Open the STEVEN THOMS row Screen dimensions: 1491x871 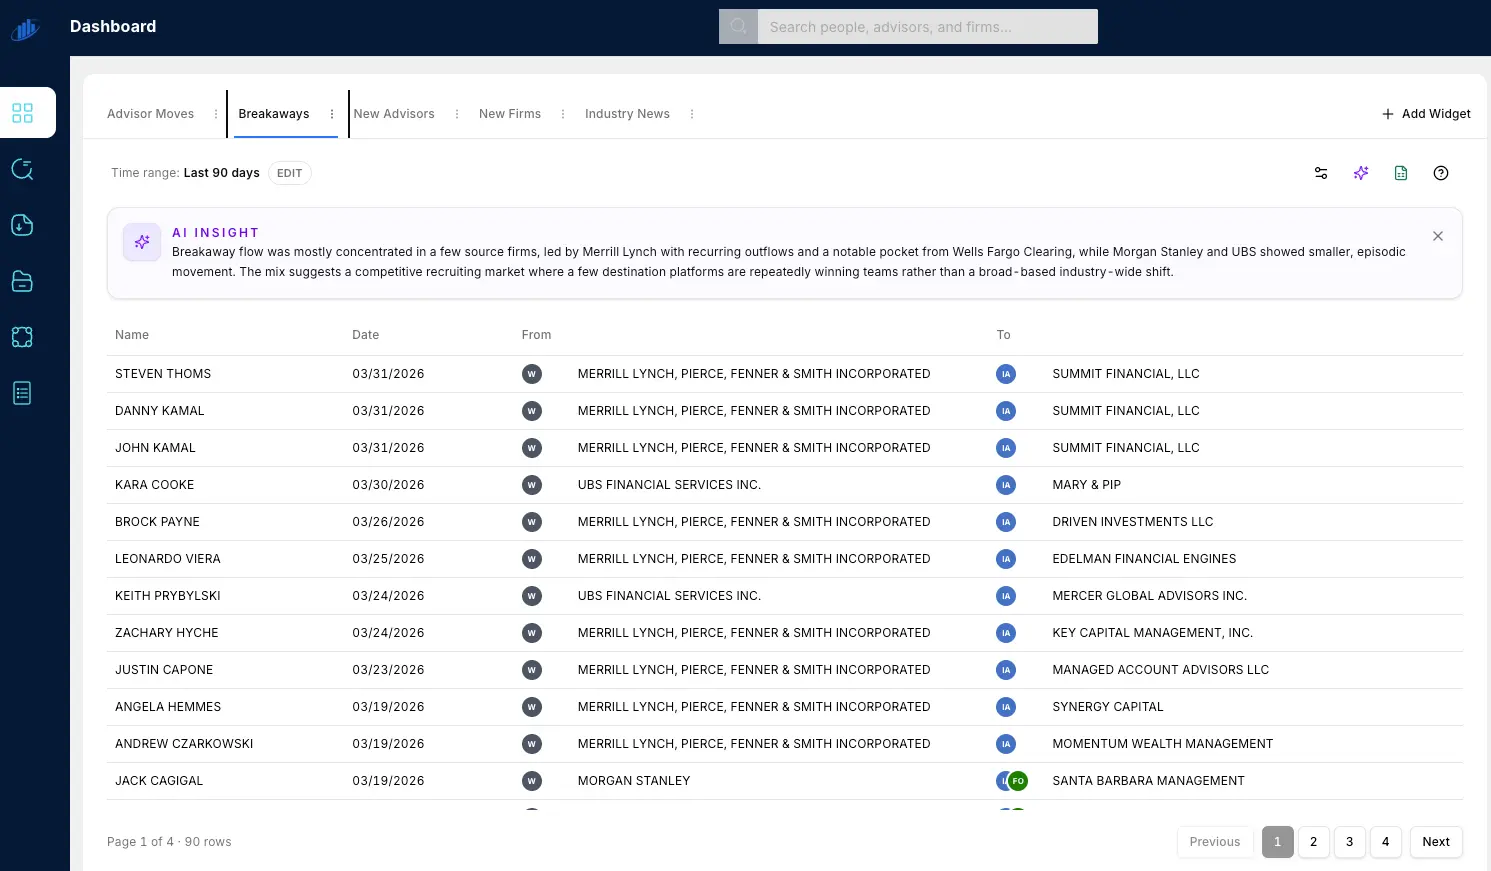tap(785, 374)
